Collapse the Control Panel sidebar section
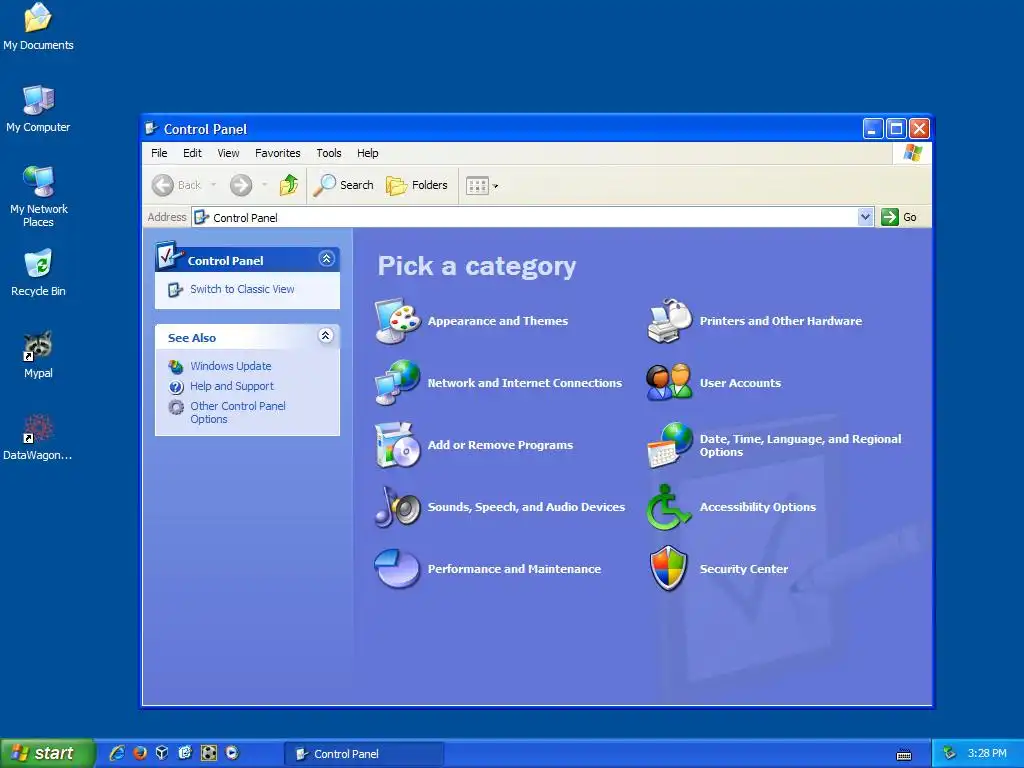The height and width of the screenshot is (768, 1024). pyautogui.click(x=327, y=259)
